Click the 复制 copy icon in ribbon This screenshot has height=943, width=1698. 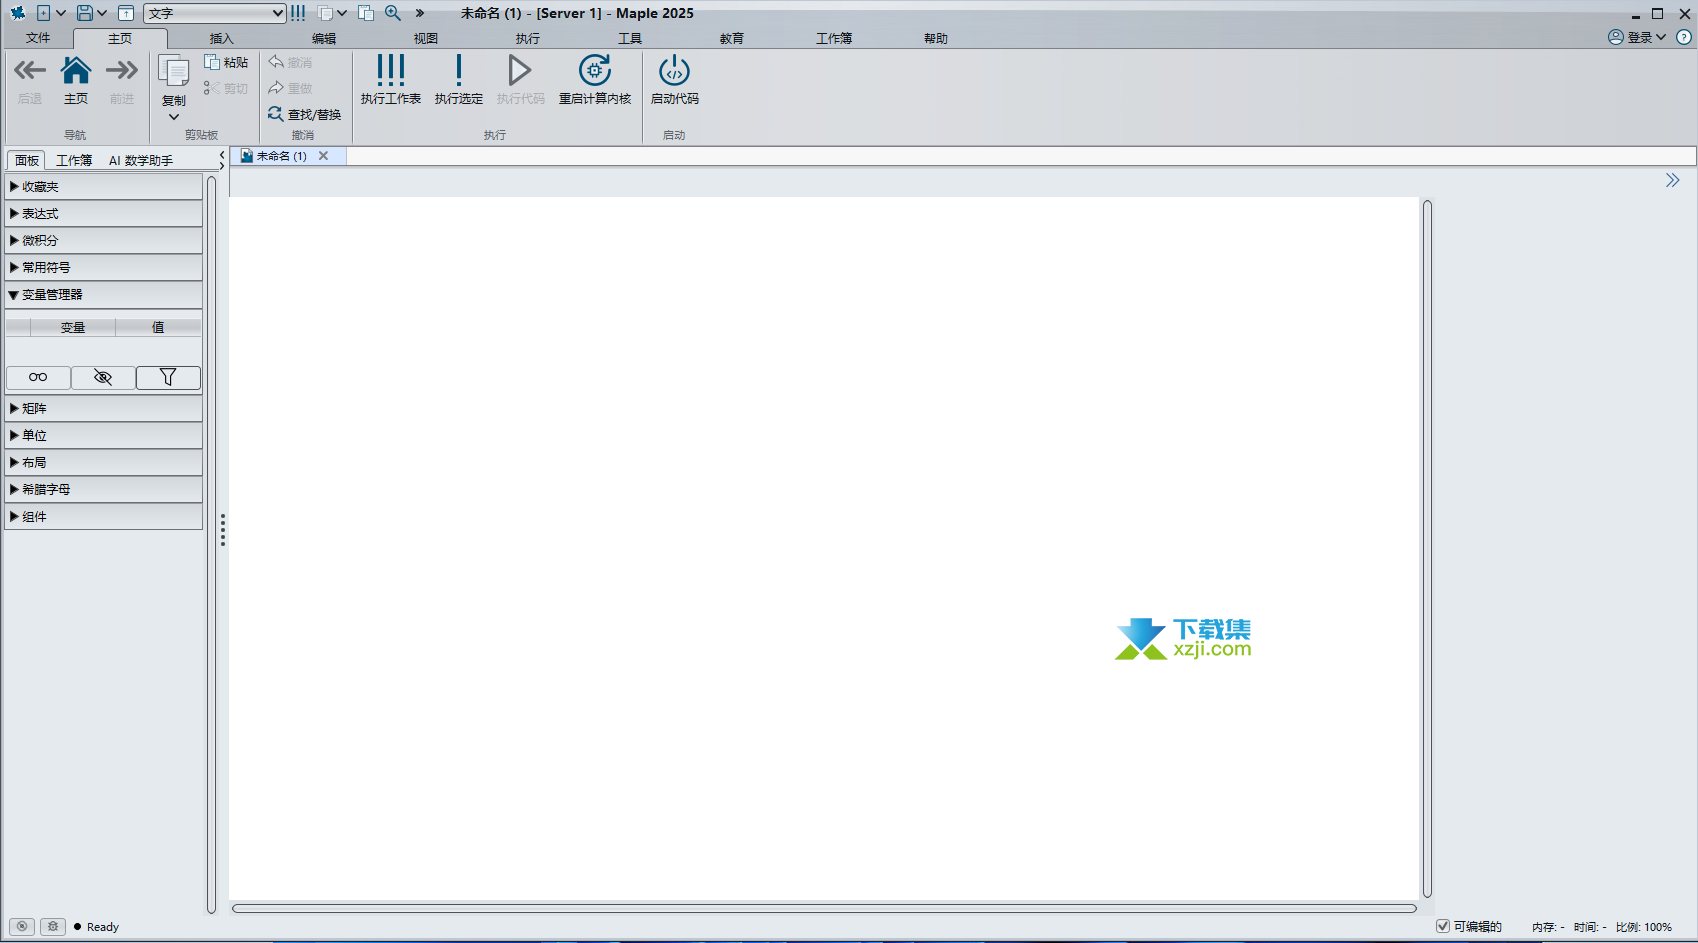click(x=174, y=73)
